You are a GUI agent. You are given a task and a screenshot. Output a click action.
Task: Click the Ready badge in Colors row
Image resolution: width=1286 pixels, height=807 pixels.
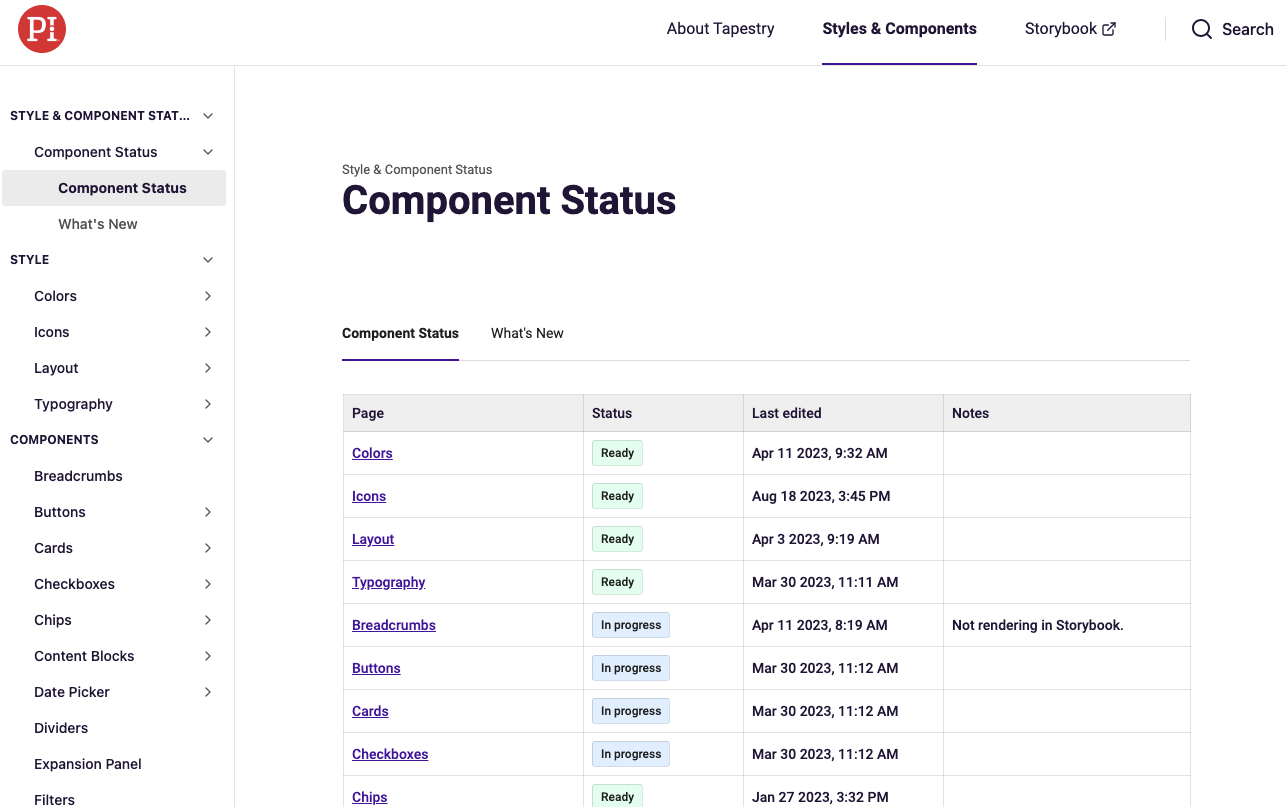click(x=617, y=453)
